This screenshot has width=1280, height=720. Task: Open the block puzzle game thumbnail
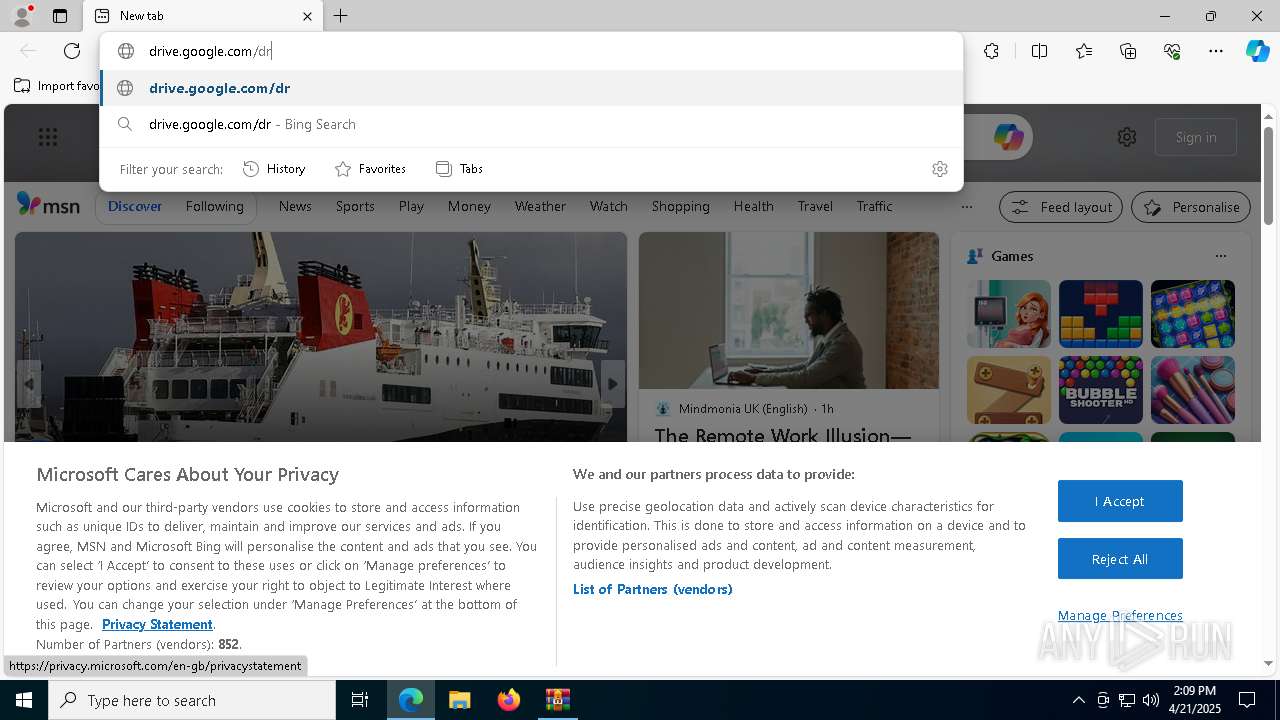[x=1100, y=314]
